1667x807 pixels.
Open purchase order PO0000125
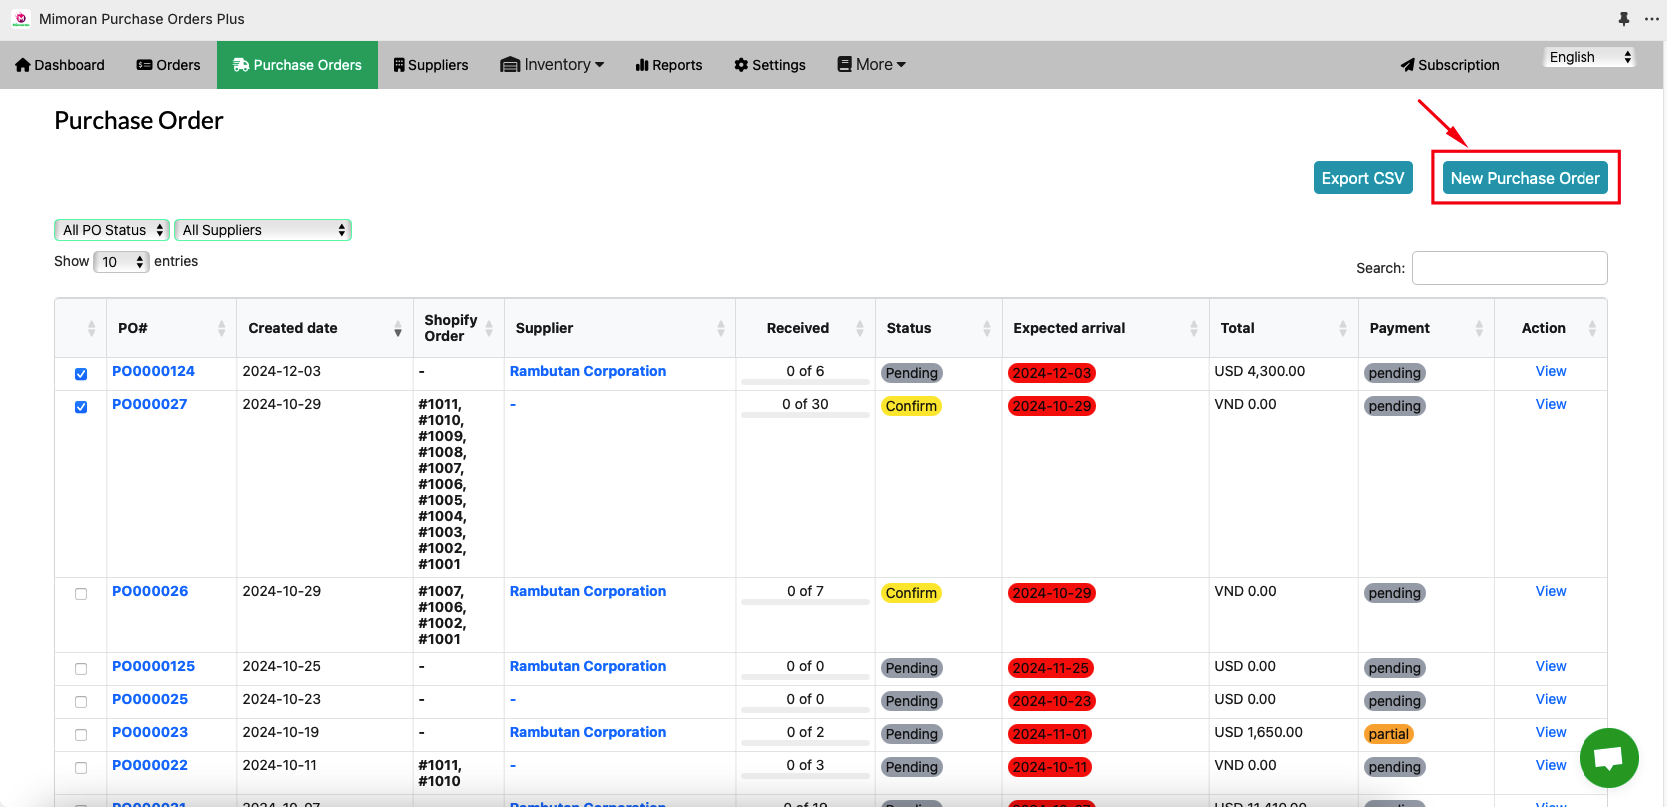coord(153,666)
